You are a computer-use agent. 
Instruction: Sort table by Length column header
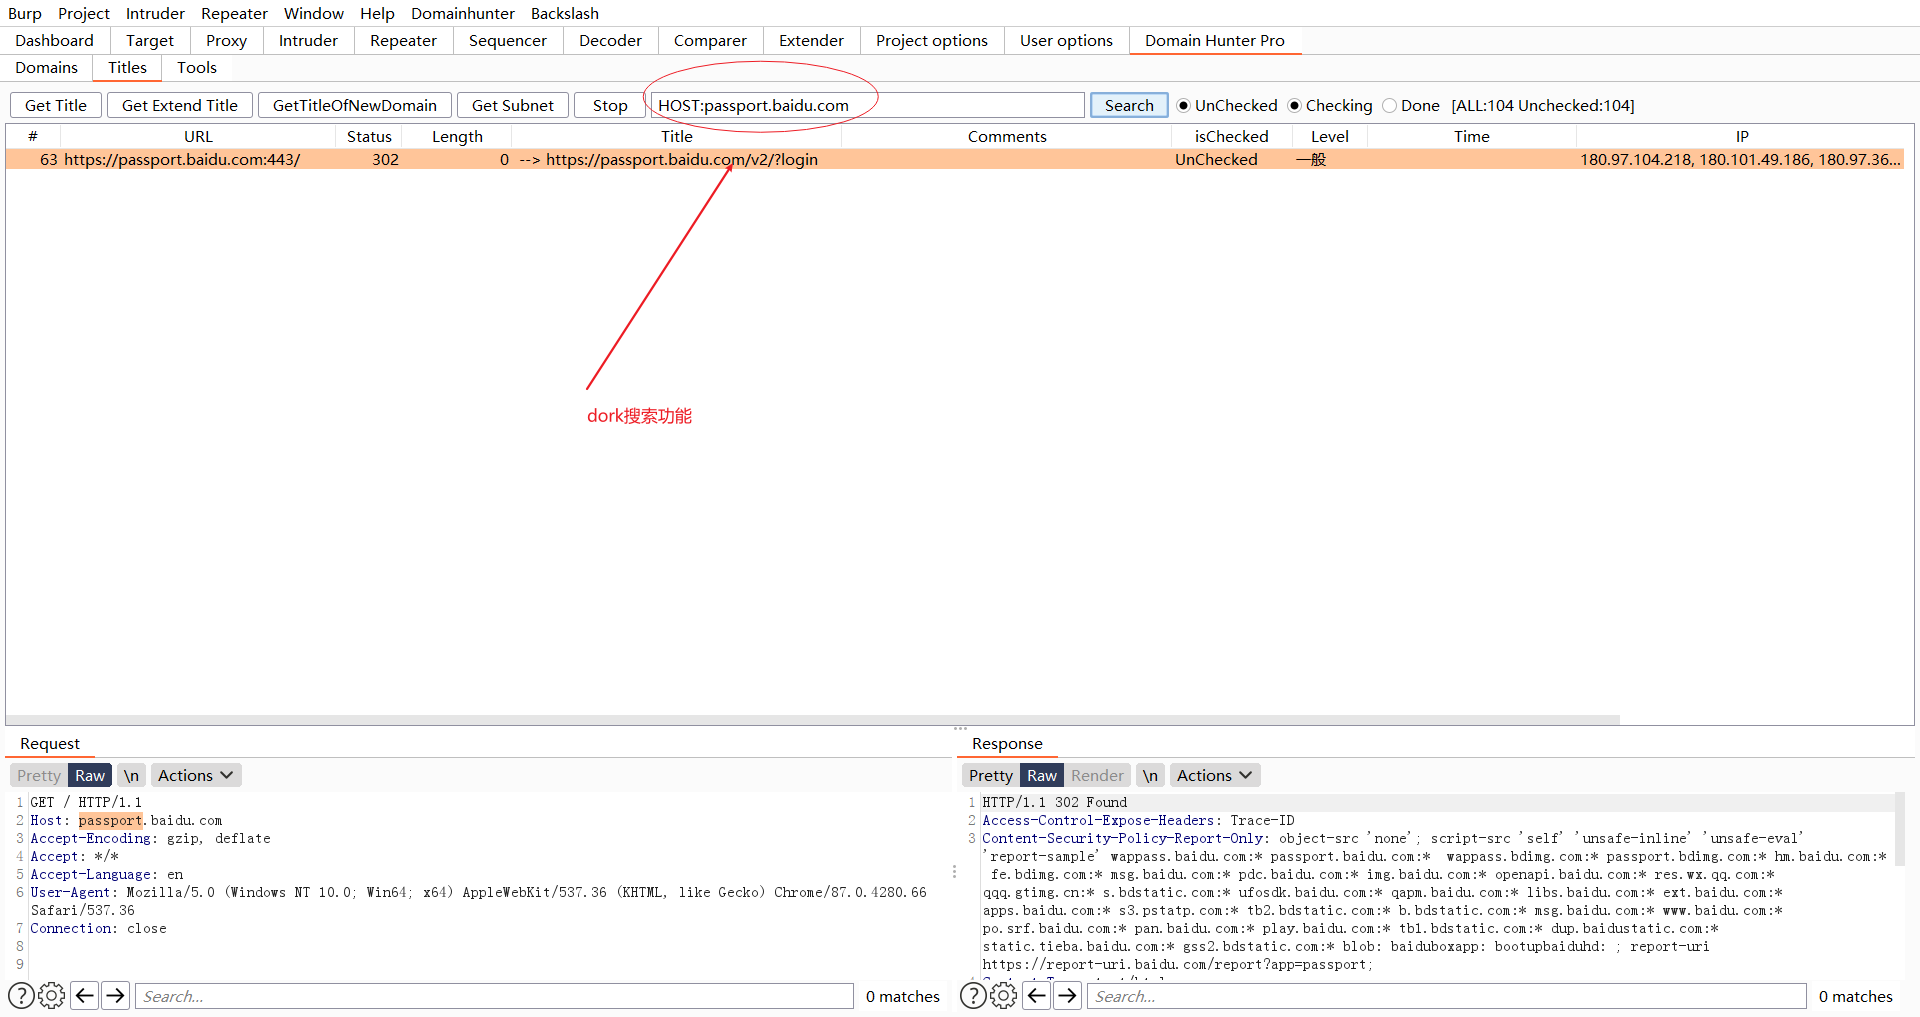pos(457,136)
